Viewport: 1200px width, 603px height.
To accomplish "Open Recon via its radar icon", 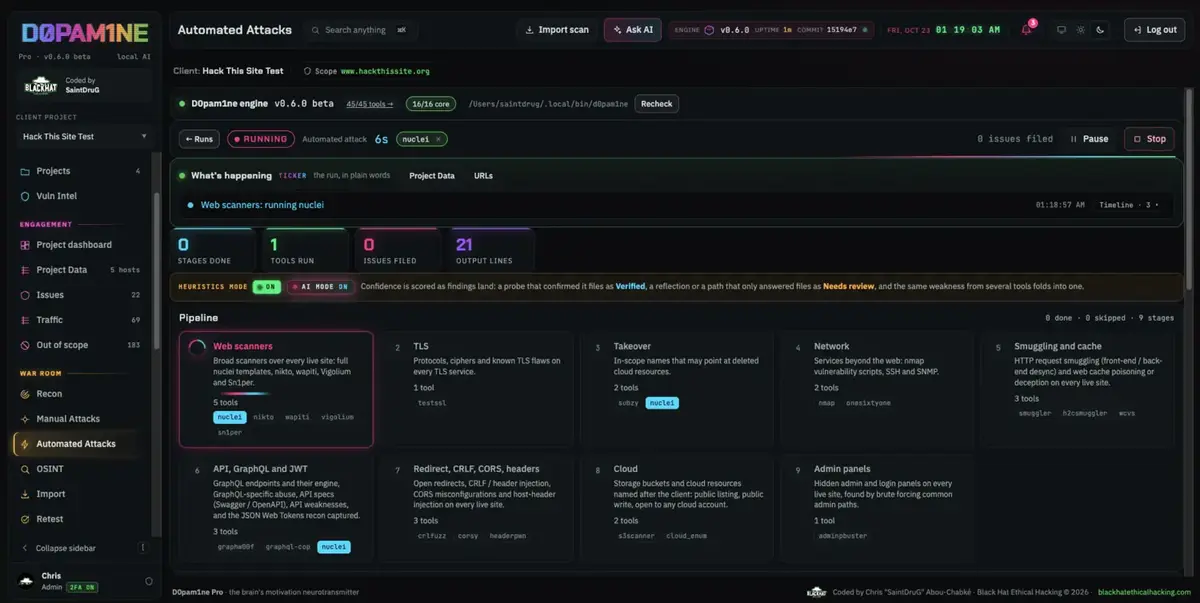I will click(26, 394).
